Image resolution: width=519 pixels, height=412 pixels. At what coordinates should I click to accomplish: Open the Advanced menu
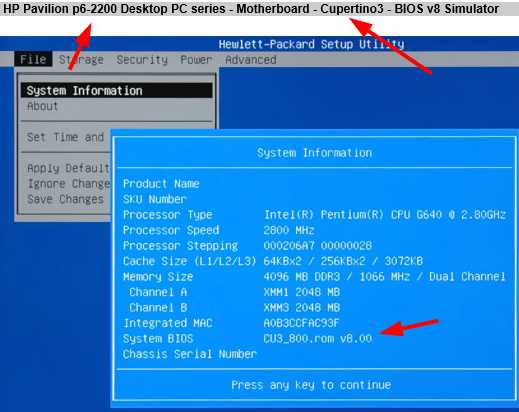coord(251,60)
